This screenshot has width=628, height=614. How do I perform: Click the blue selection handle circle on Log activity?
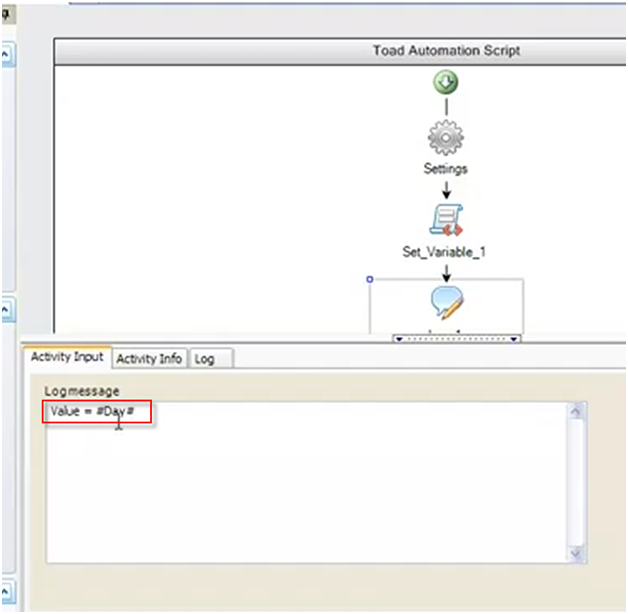370,279
